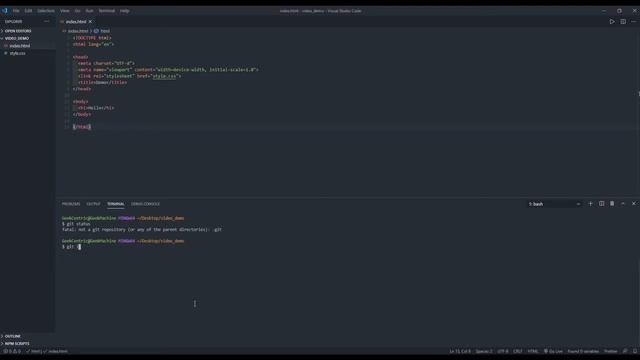The image size is (640, 360).
Task: Click the Go Live status bar button
Action: 553,351
